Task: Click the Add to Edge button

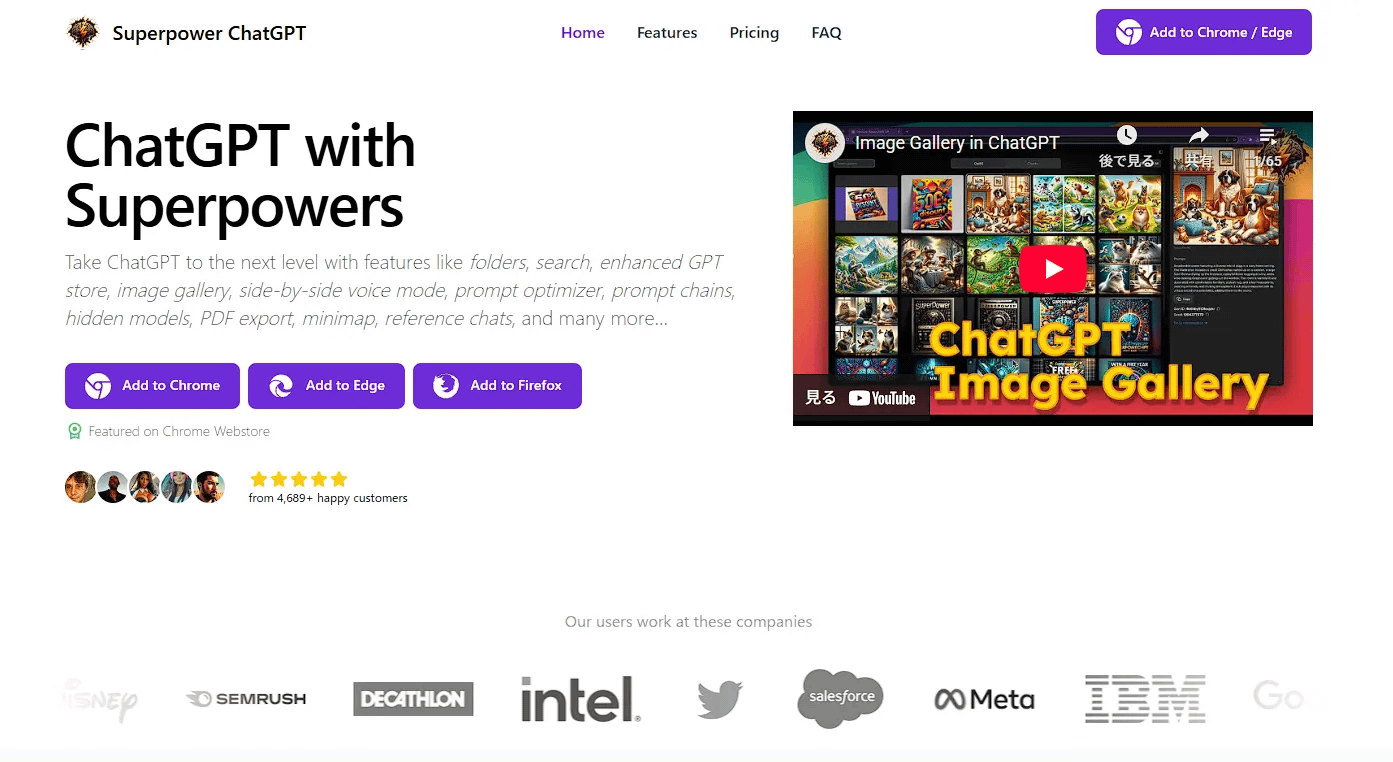Action: [326, 386]
